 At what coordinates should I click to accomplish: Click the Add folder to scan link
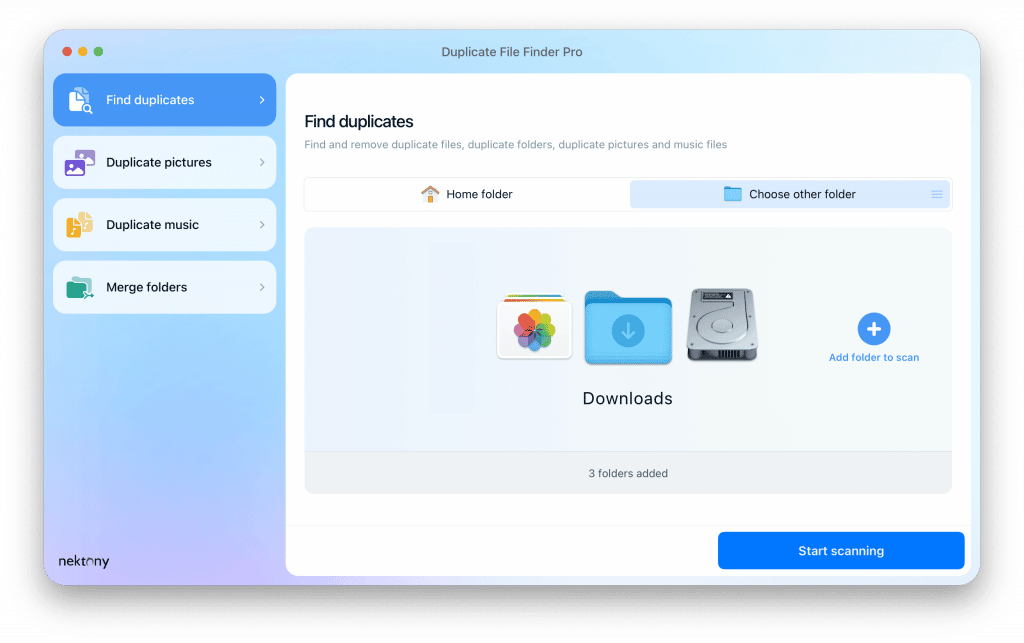coord(874,358)
